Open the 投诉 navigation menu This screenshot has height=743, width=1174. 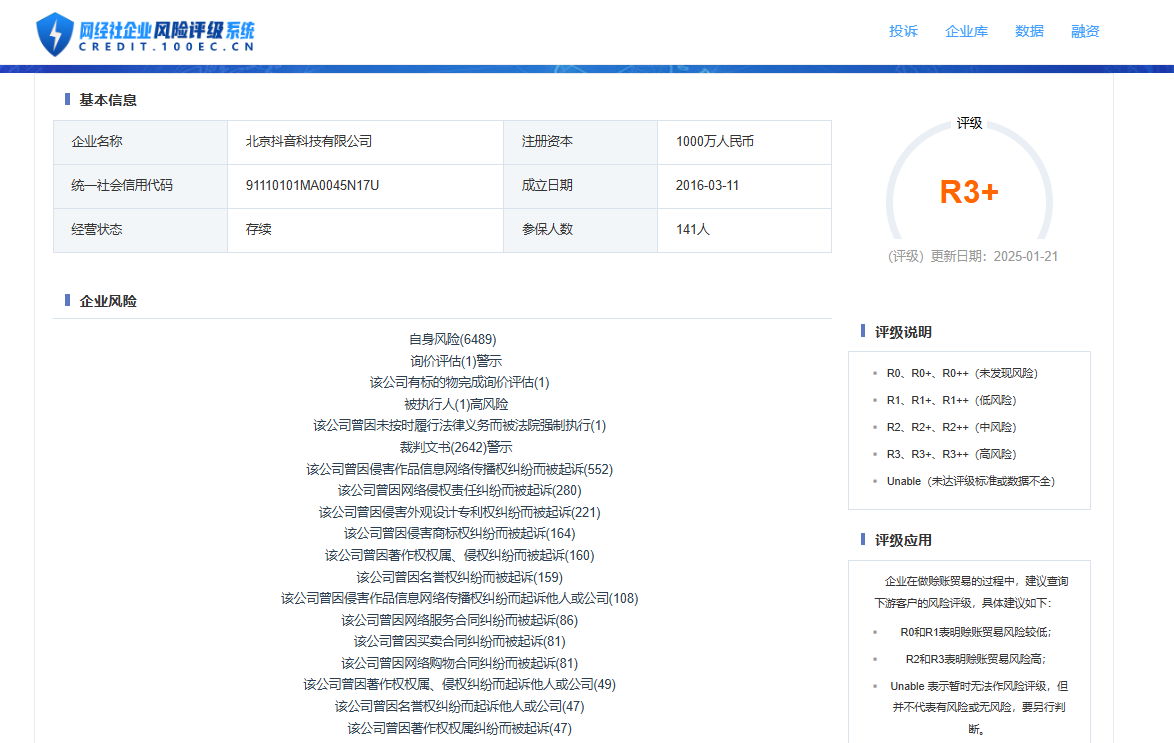point(903,31)
